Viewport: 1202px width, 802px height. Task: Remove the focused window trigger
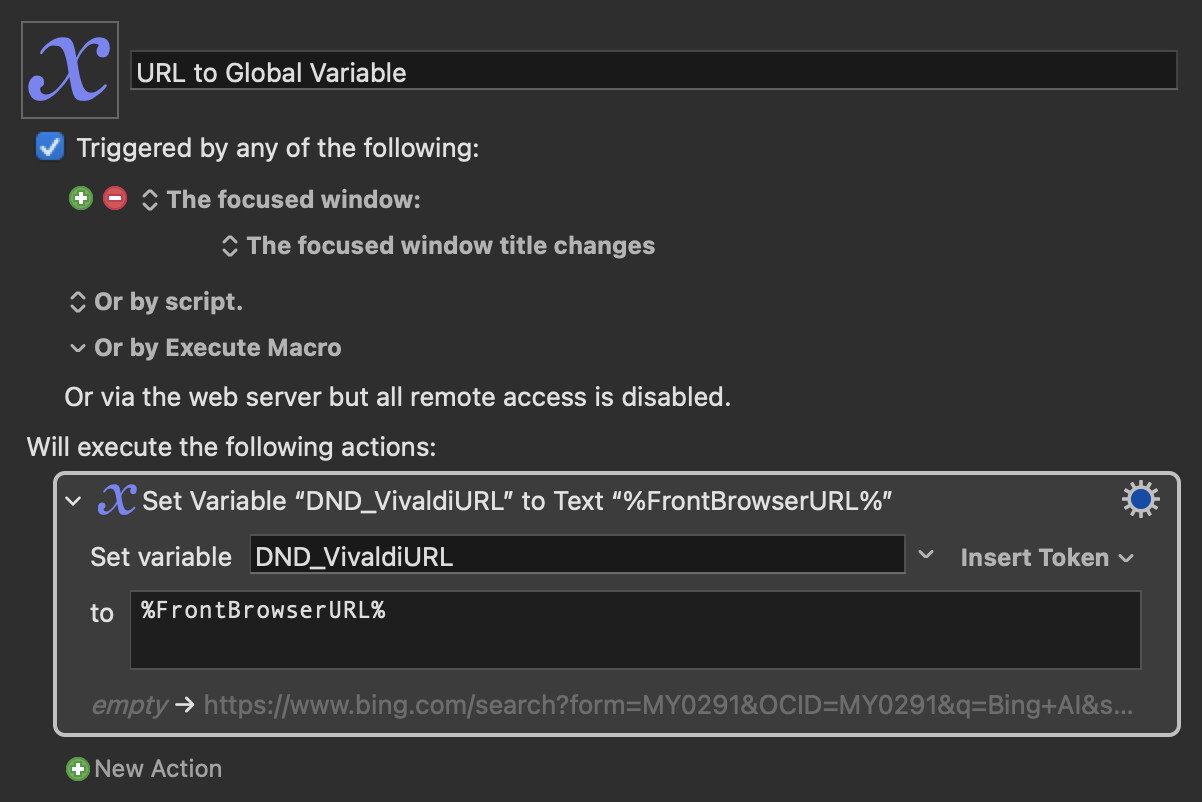[x=115, y=199]
